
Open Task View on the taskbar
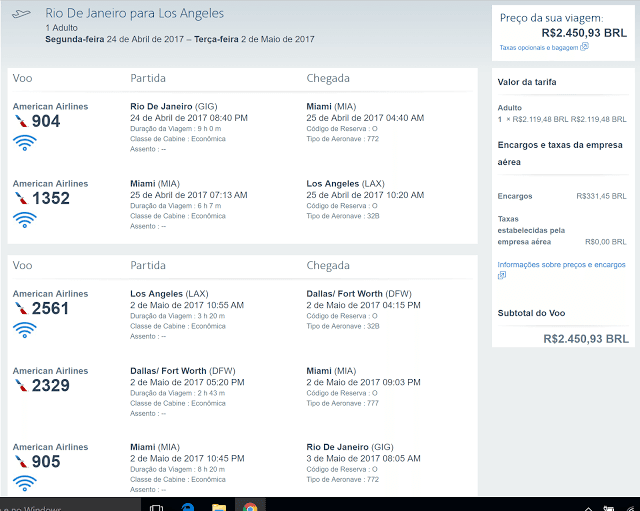pyautogui.click(x=156, y=507)
